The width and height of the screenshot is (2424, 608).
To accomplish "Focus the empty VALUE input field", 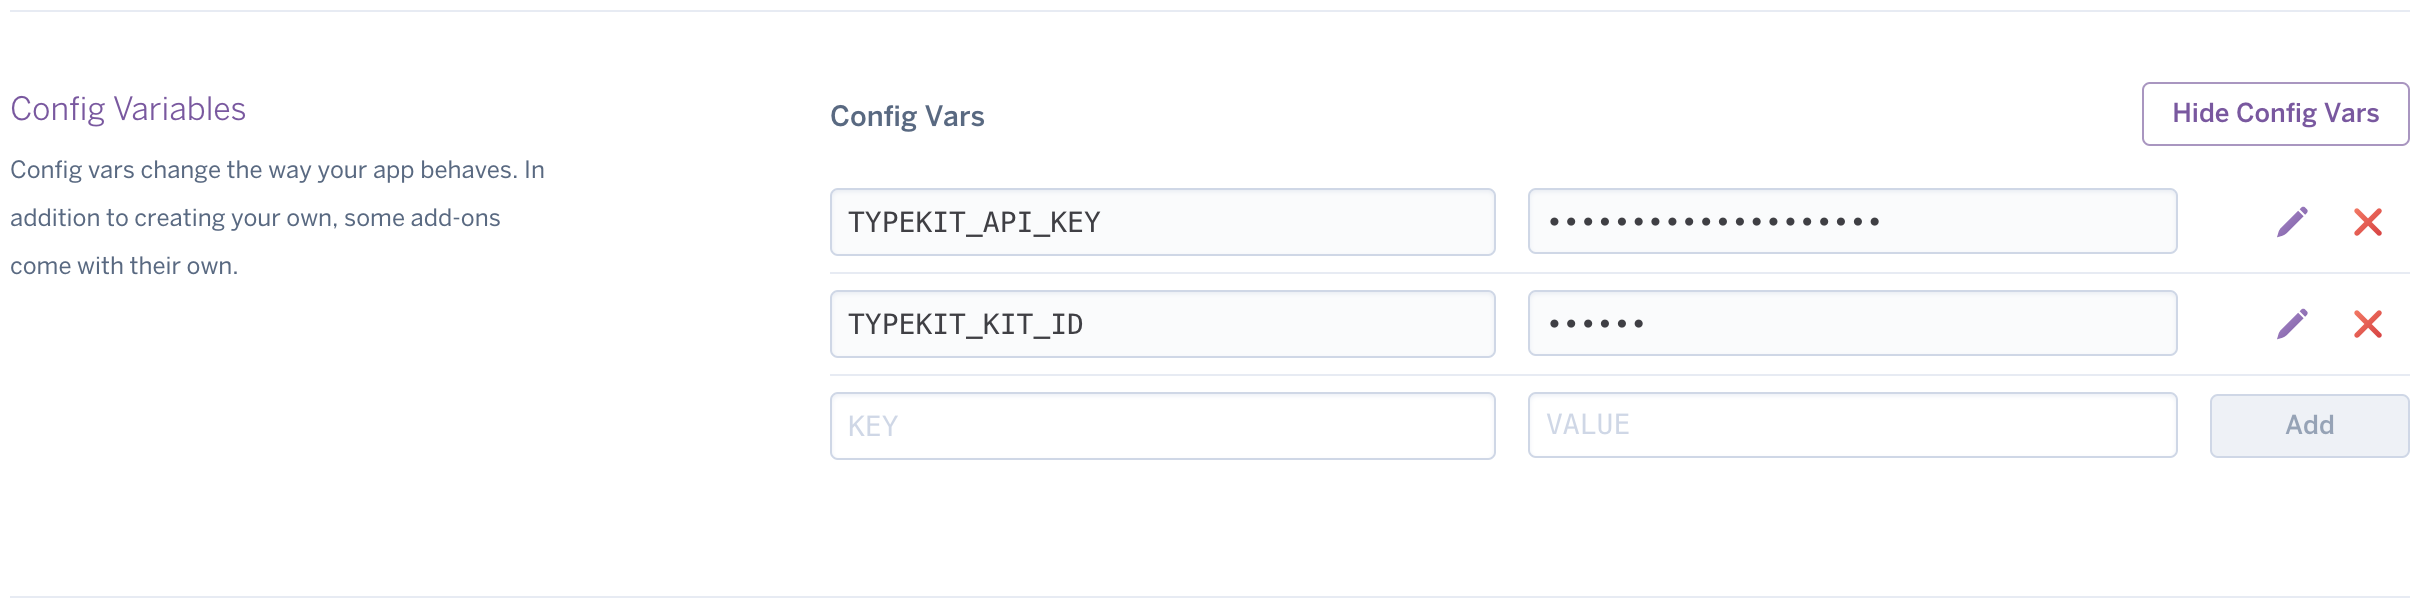I will [1852, 425].
